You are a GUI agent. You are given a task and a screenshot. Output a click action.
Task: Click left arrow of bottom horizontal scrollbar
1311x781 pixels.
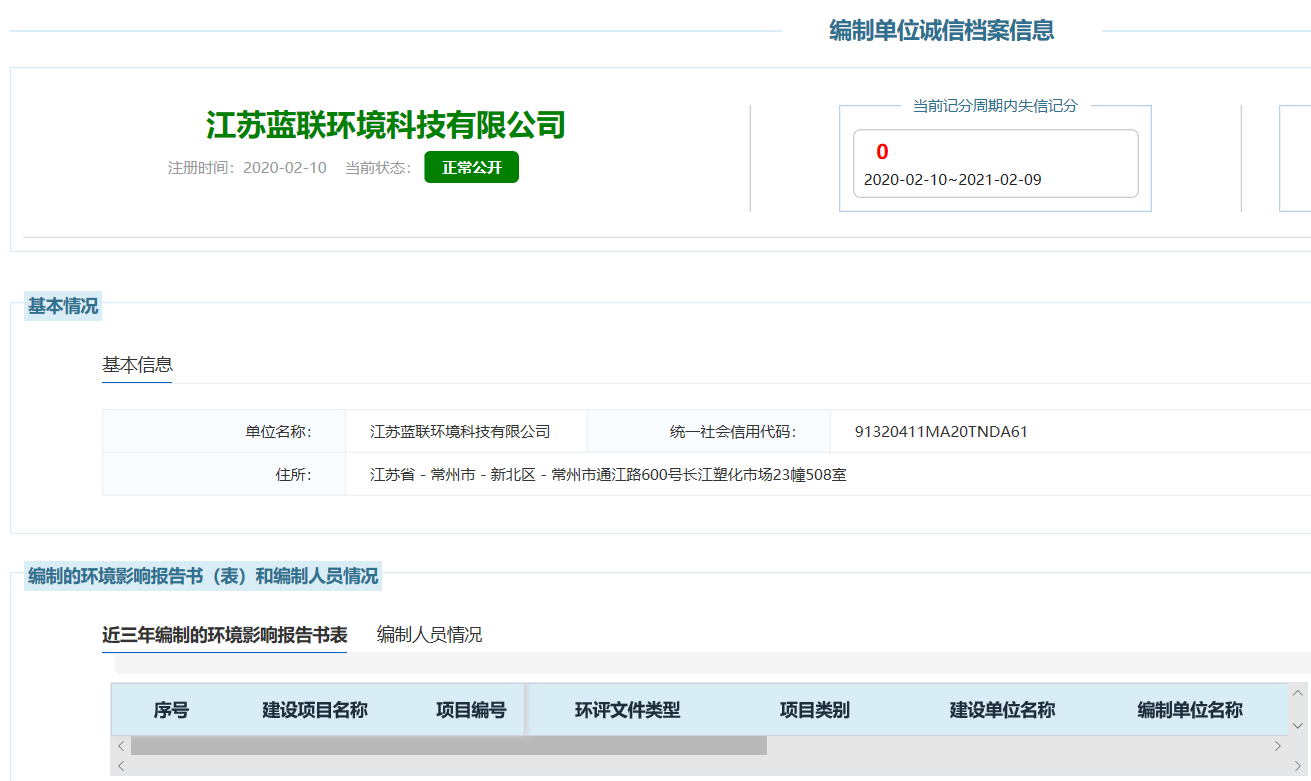(x=121, y=766)
